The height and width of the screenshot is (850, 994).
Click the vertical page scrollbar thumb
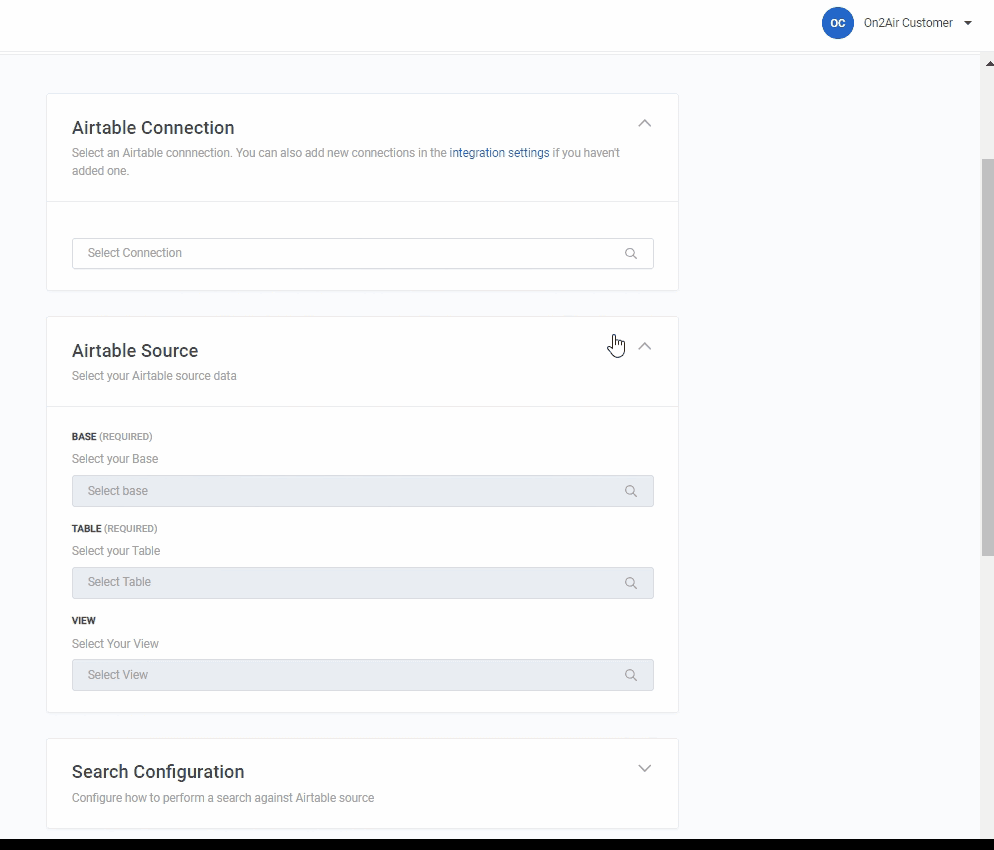click(x=988, y=355)
